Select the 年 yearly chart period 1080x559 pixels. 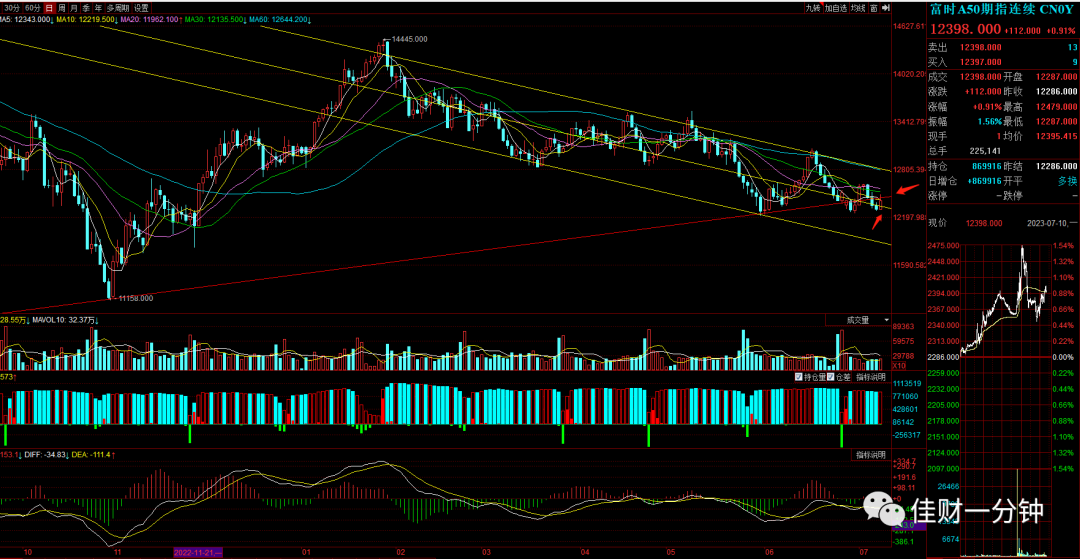tap(98, 8)
